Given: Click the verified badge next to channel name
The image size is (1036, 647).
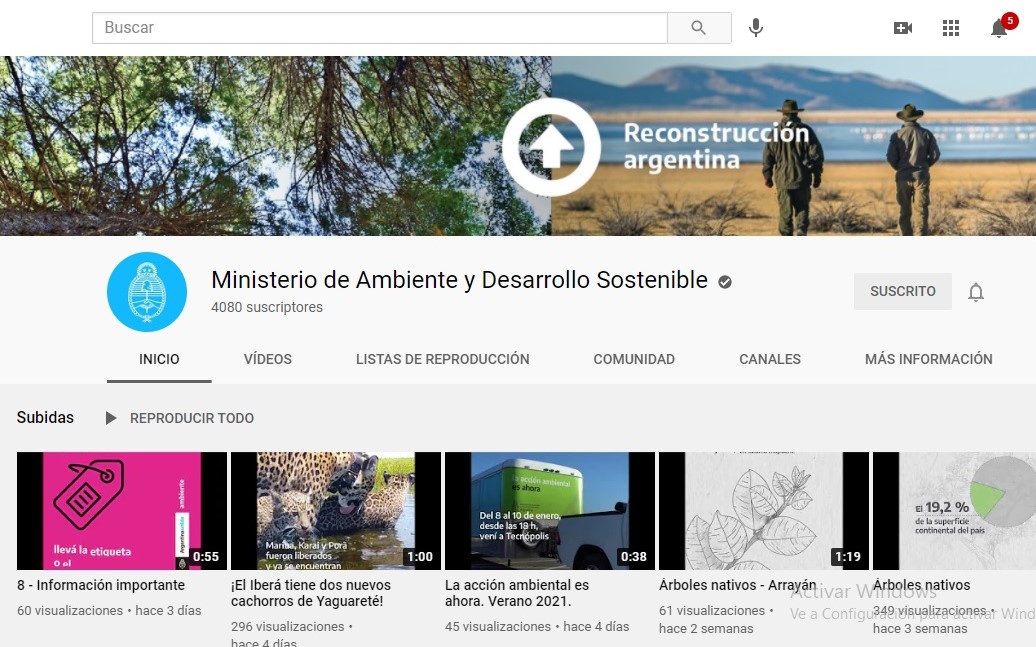Looking at the screenshot, I should 725,282.
